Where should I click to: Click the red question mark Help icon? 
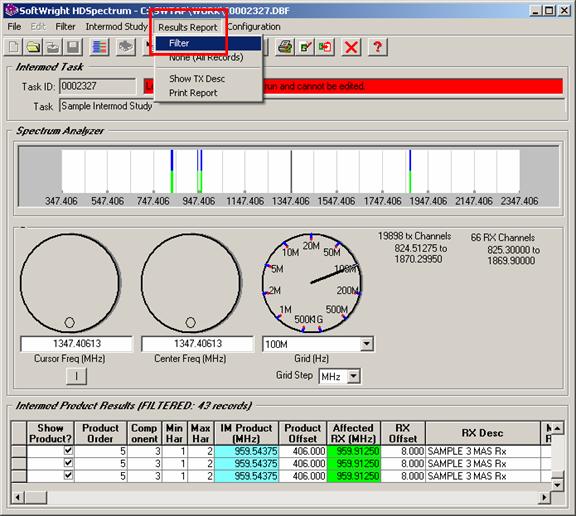click(x=377, y=47)
